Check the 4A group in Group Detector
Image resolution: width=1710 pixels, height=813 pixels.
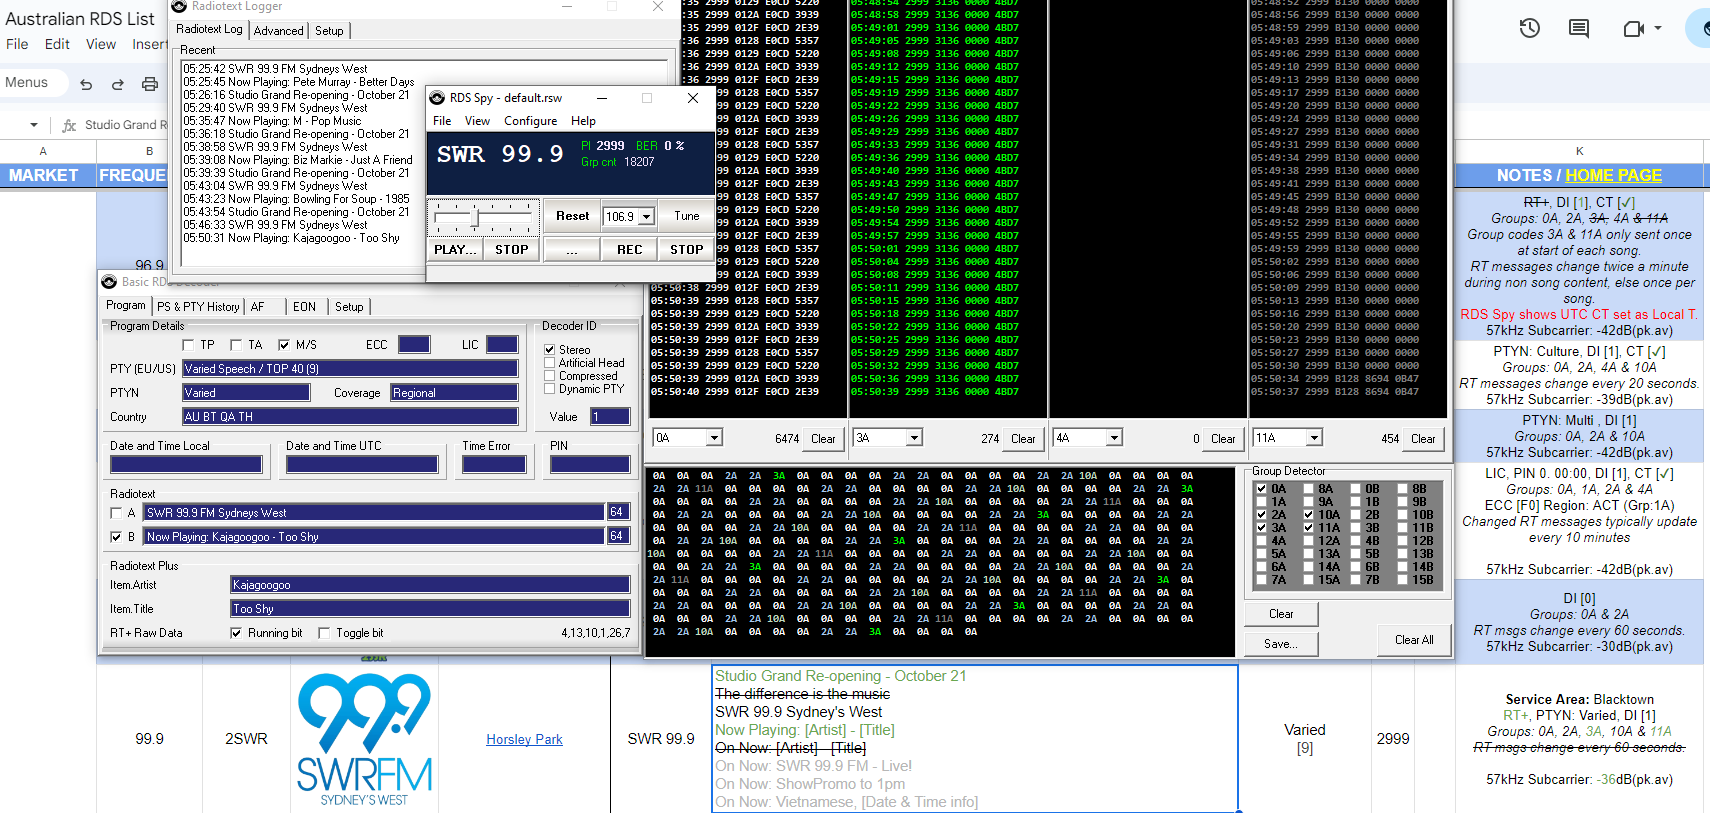pyautogui.click(x=1262, y=541)
